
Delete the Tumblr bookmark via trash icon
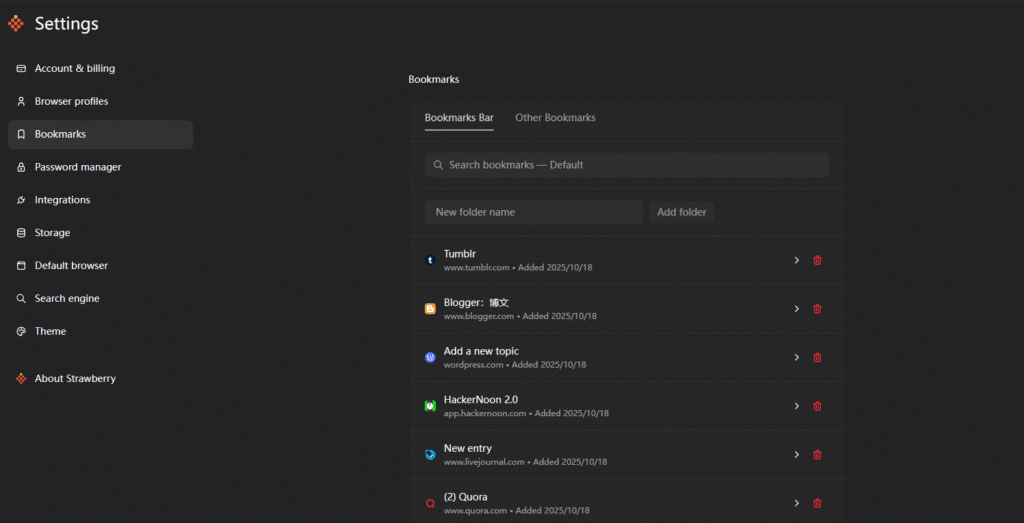pos(817,260)
